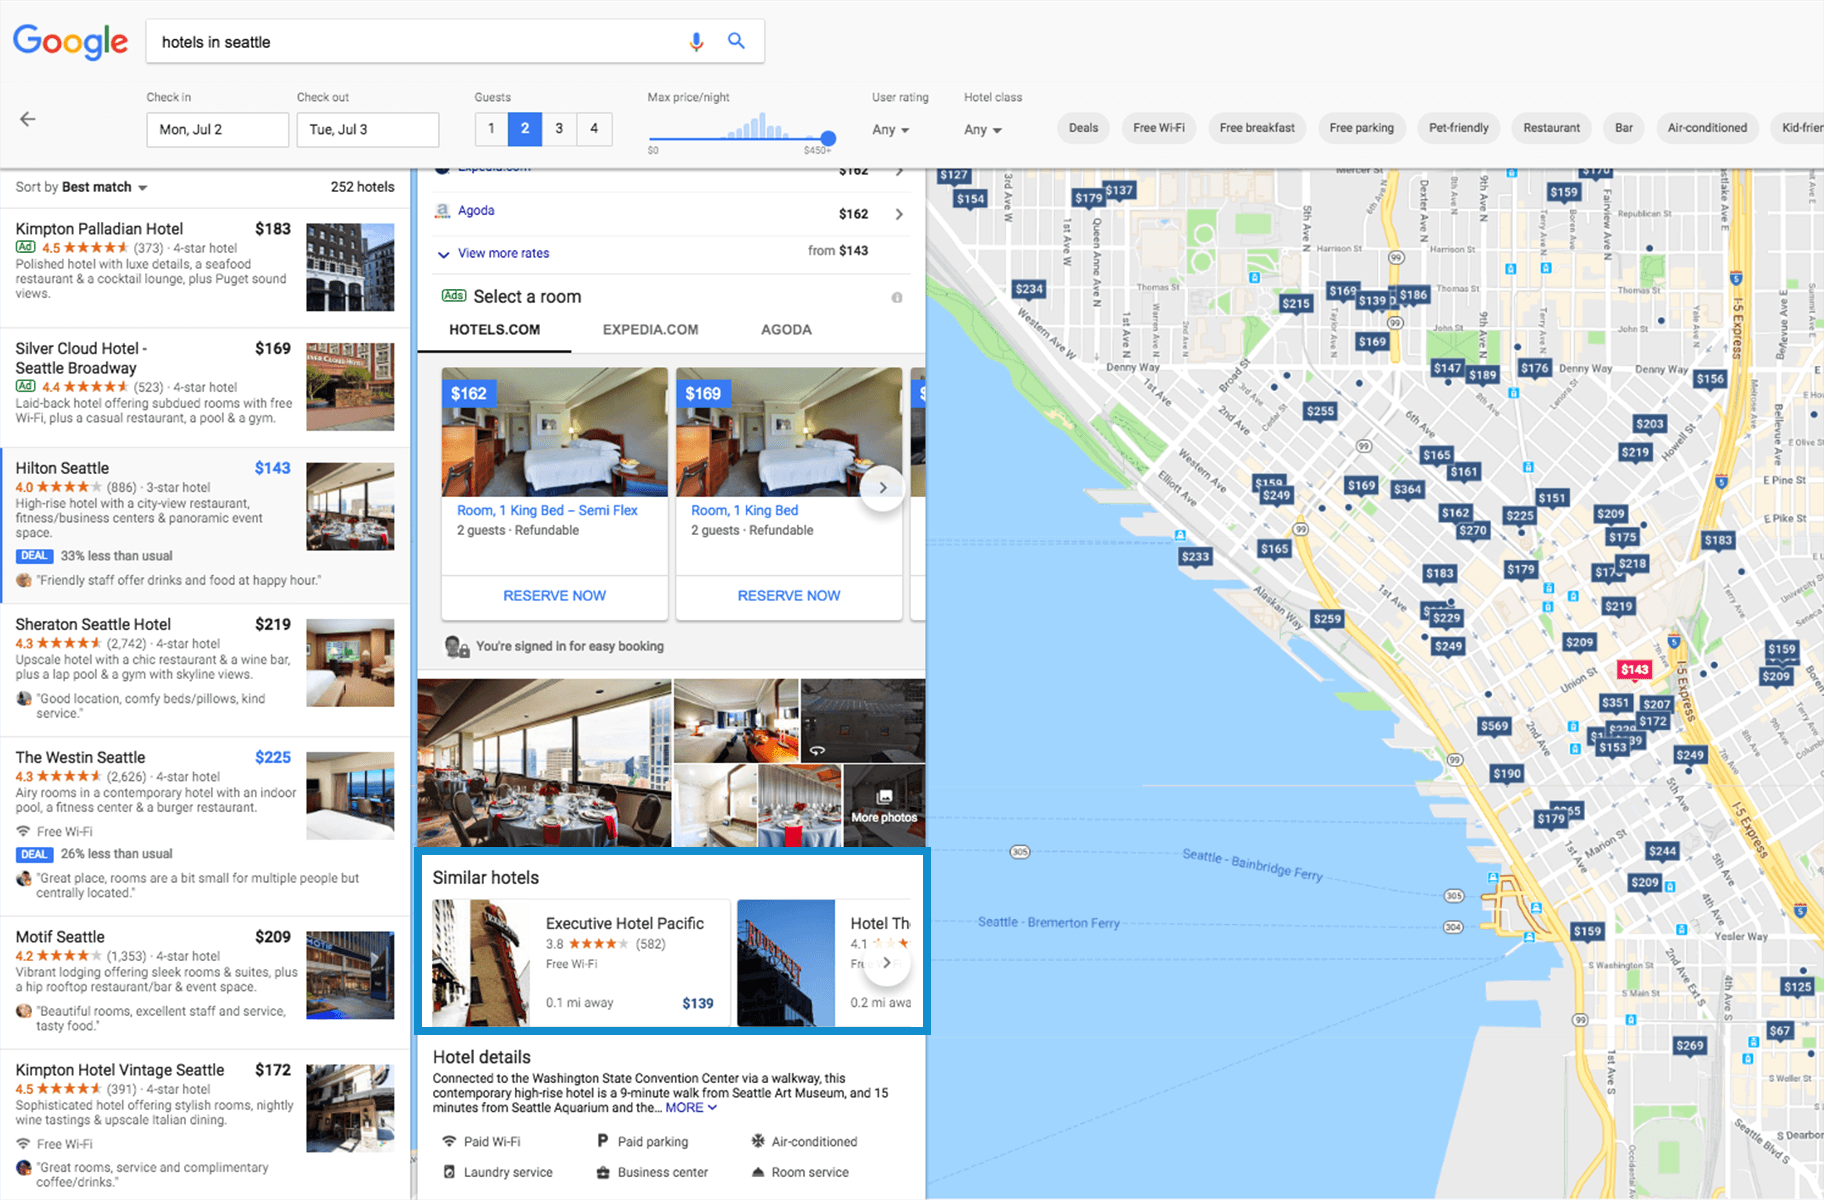Viewport: 1824px width, 1200px height.
Task: Expand hotel details with MORE link
Action: tap(691, 1108)
